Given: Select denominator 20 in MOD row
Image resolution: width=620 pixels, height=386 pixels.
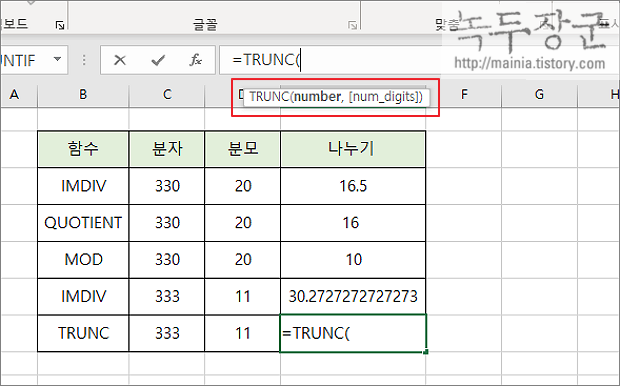Looking at the screenshot, I should click(x=242, y=259).
